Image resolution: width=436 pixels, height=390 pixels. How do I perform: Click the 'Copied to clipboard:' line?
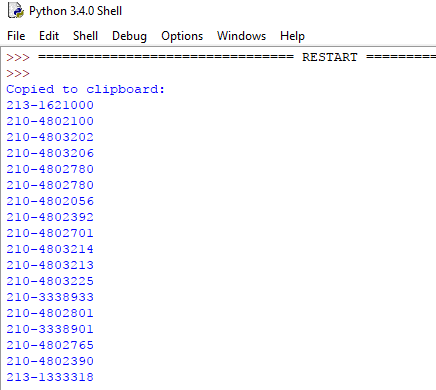coord(85,89)
